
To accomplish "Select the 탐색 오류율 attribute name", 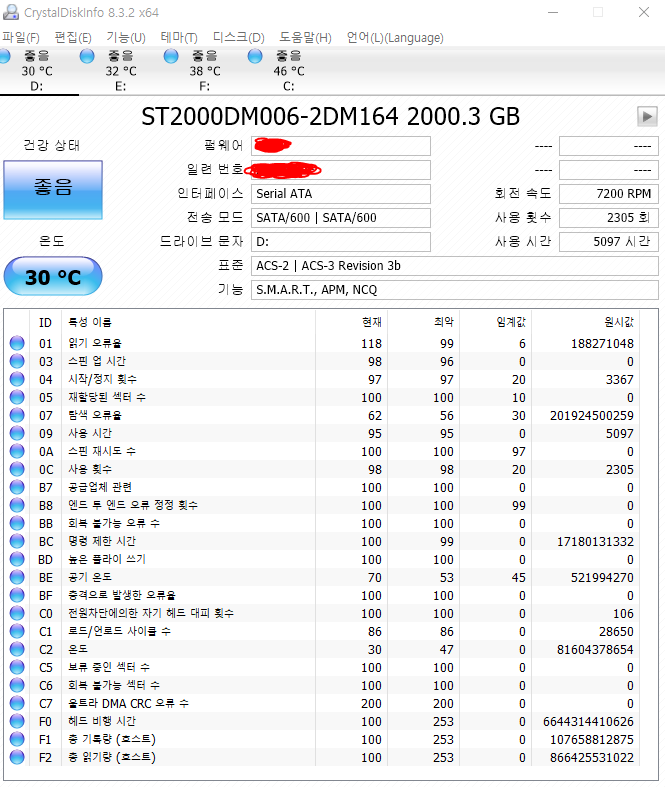I will pos(95,415).
